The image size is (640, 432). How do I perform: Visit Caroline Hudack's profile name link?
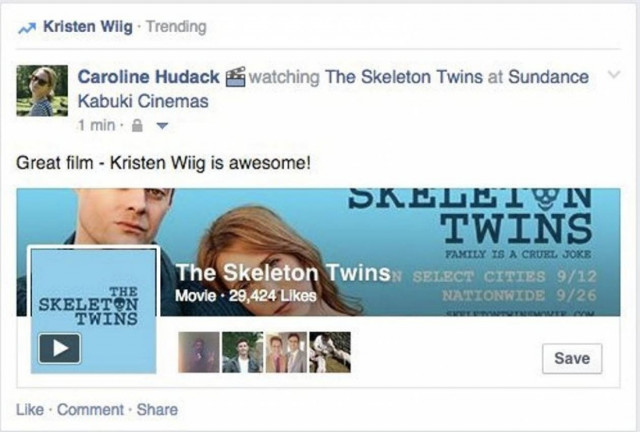coord(149,77)
